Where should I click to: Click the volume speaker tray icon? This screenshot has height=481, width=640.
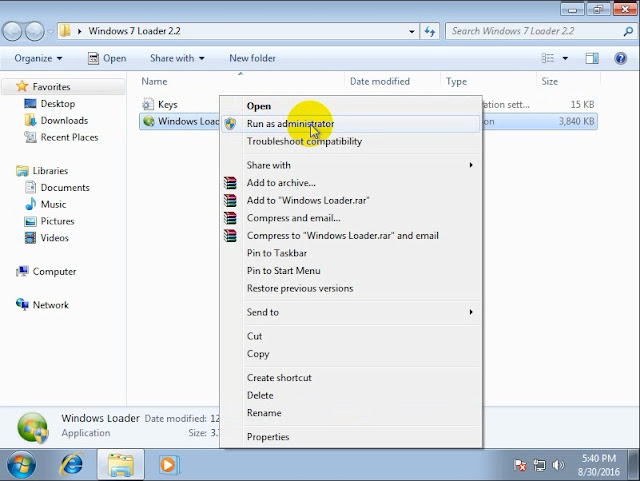tap(558, 465)
